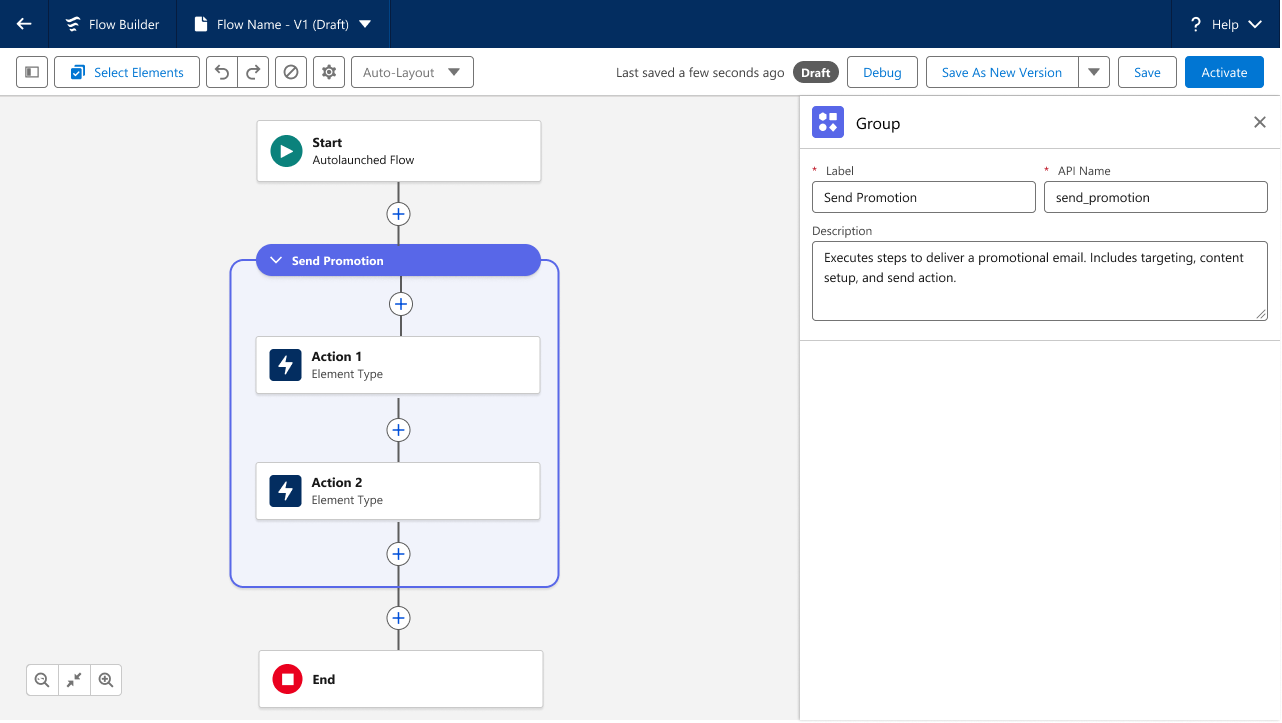1282x723 pixels.
Task: Redo the last change
Action: tap(253, 72)
